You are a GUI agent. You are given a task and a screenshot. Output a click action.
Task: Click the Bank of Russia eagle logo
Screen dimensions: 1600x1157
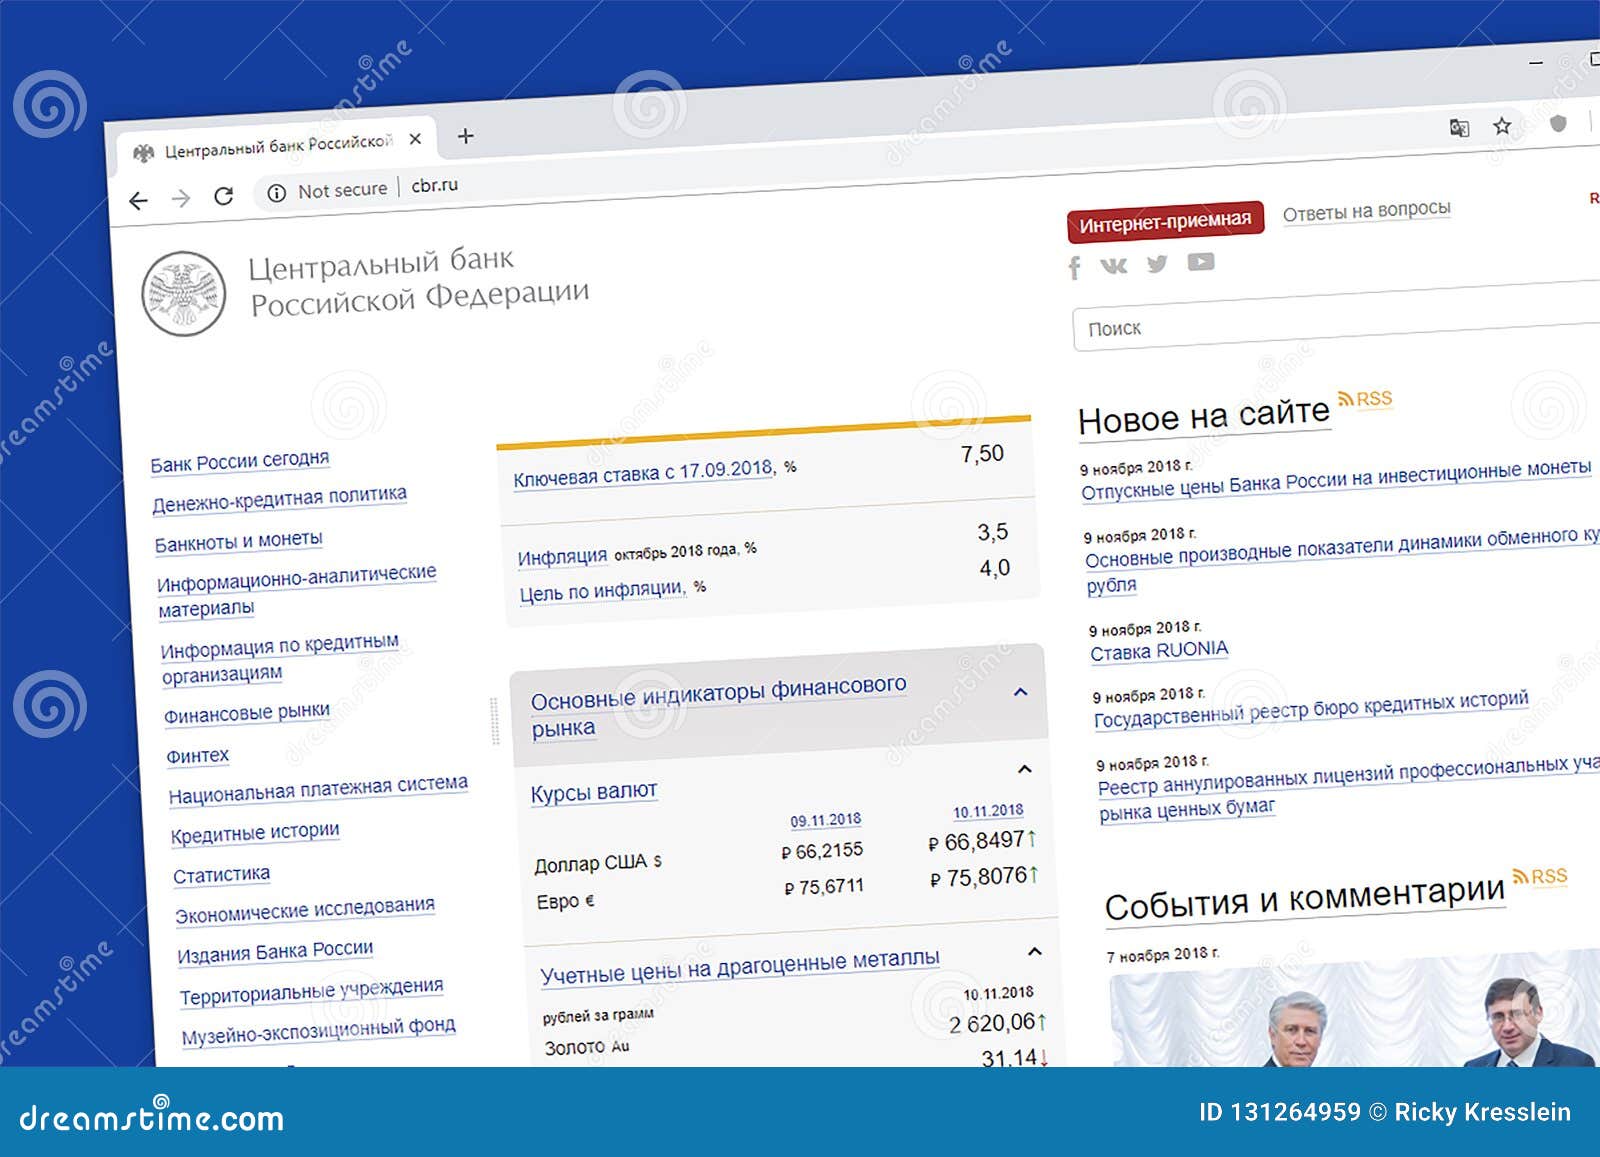(x=183, y=293)
